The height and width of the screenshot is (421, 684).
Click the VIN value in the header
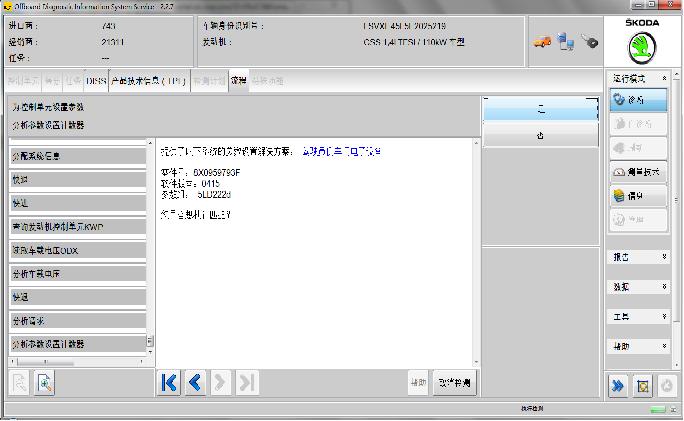tap(404, 26)
